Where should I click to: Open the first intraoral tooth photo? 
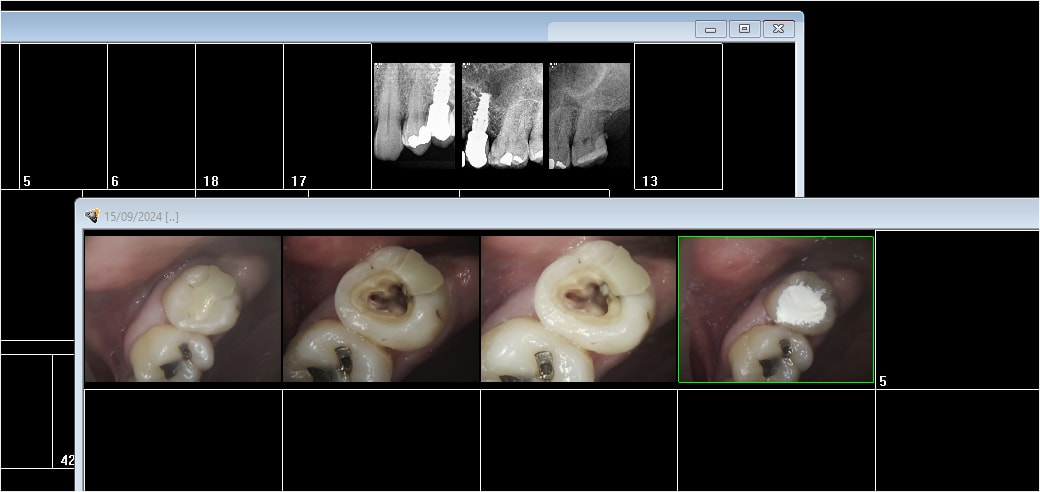[x=183, y=309]
